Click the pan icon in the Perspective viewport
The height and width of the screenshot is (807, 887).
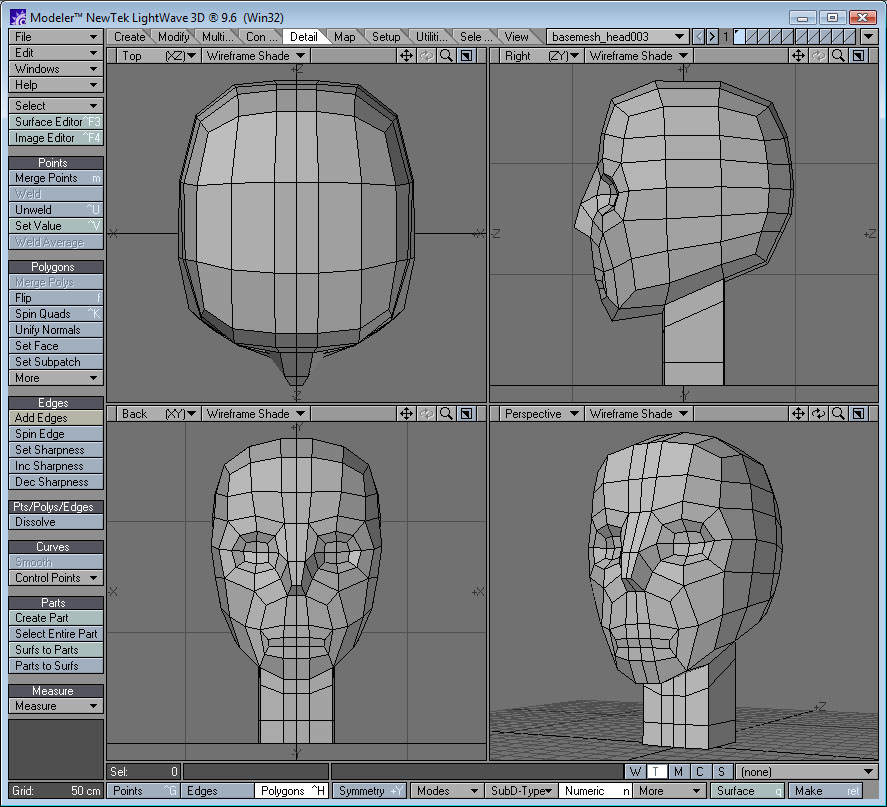coord(798,413)
